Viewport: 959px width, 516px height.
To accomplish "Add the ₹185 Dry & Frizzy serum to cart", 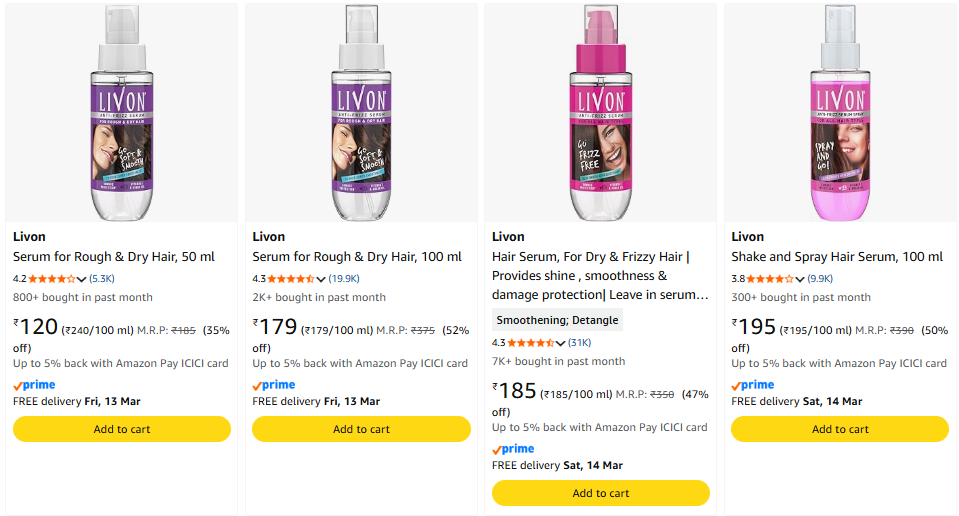I will tap(600, 493).
